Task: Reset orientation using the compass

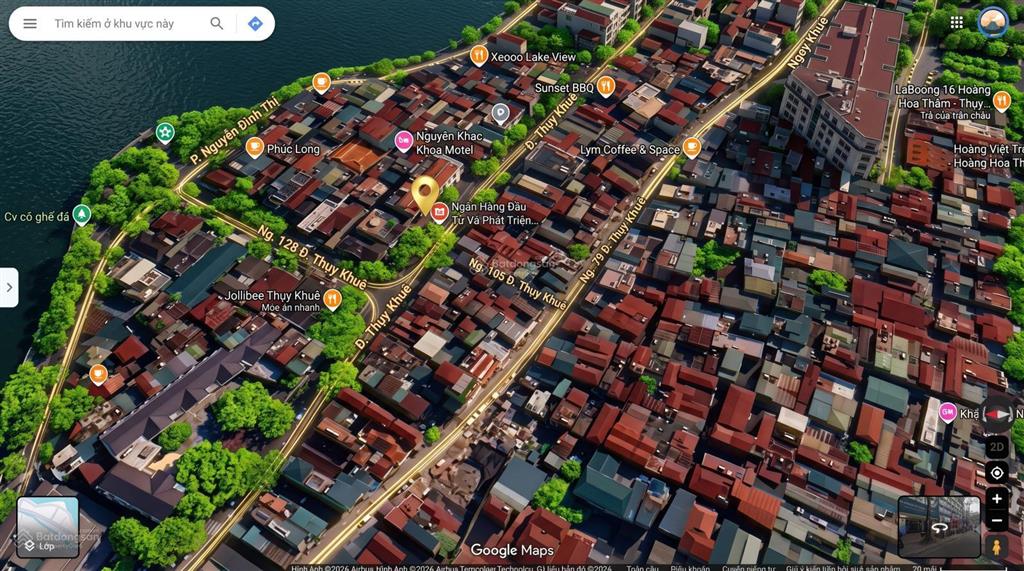Action: 997,414
